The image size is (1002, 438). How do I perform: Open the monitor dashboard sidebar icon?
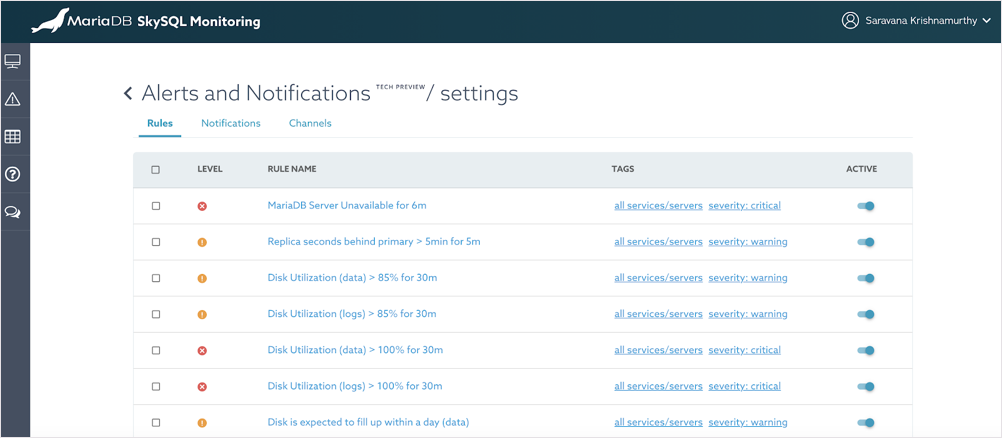click(x=13, y=62)
